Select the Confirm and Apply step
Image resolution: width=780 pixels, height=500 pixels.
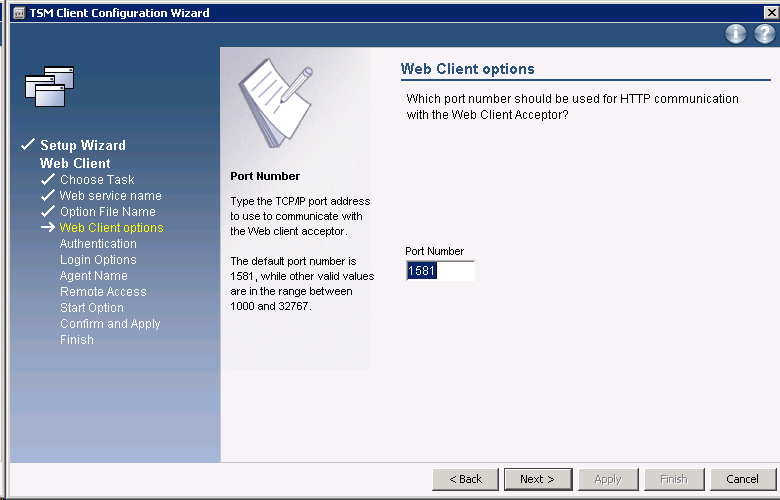click(x=110, y=324)
